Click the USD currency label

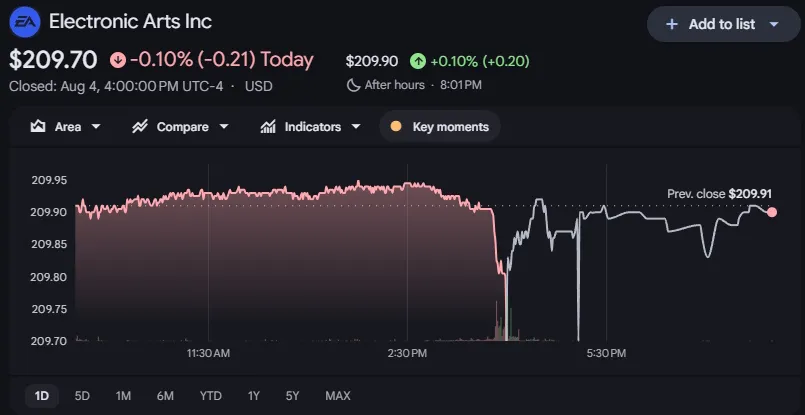click(x=259, y=86)
